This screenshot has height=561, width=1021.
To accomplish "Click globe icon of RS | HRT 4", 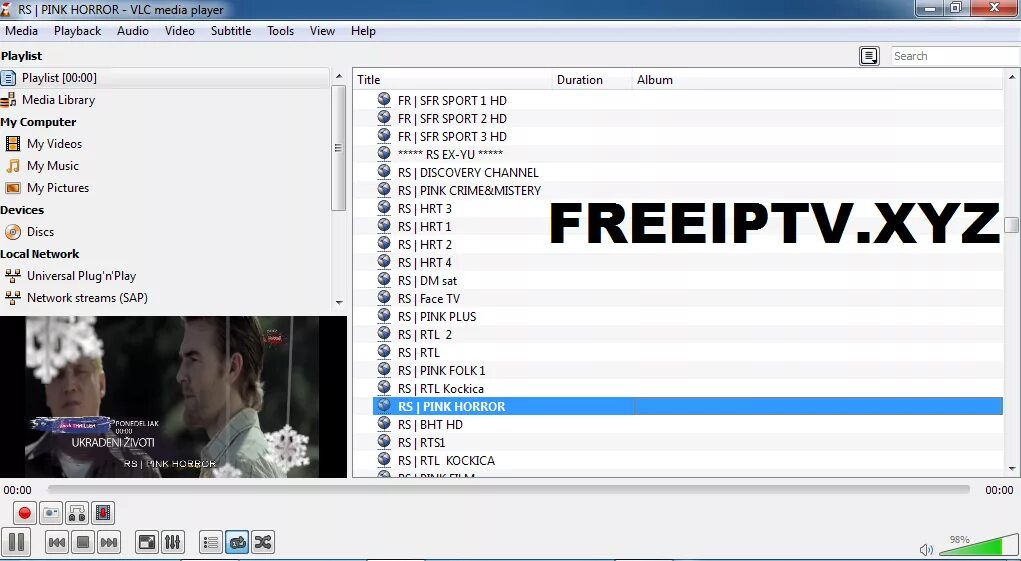I will pos(384,262).
